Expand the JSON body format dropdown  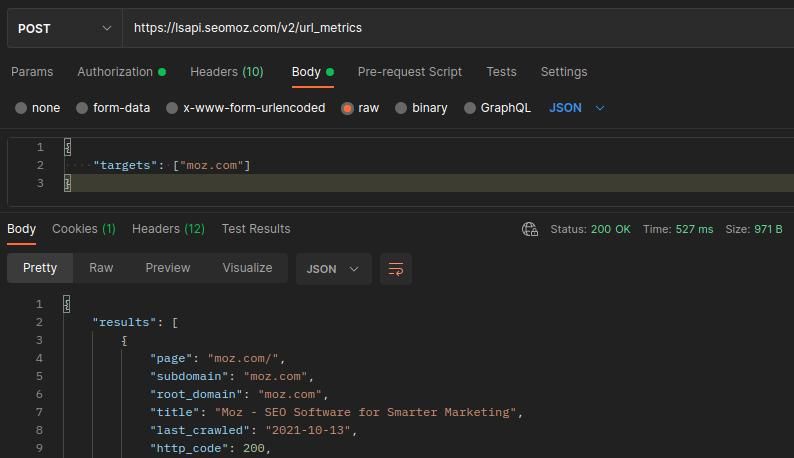pos(577,108)
